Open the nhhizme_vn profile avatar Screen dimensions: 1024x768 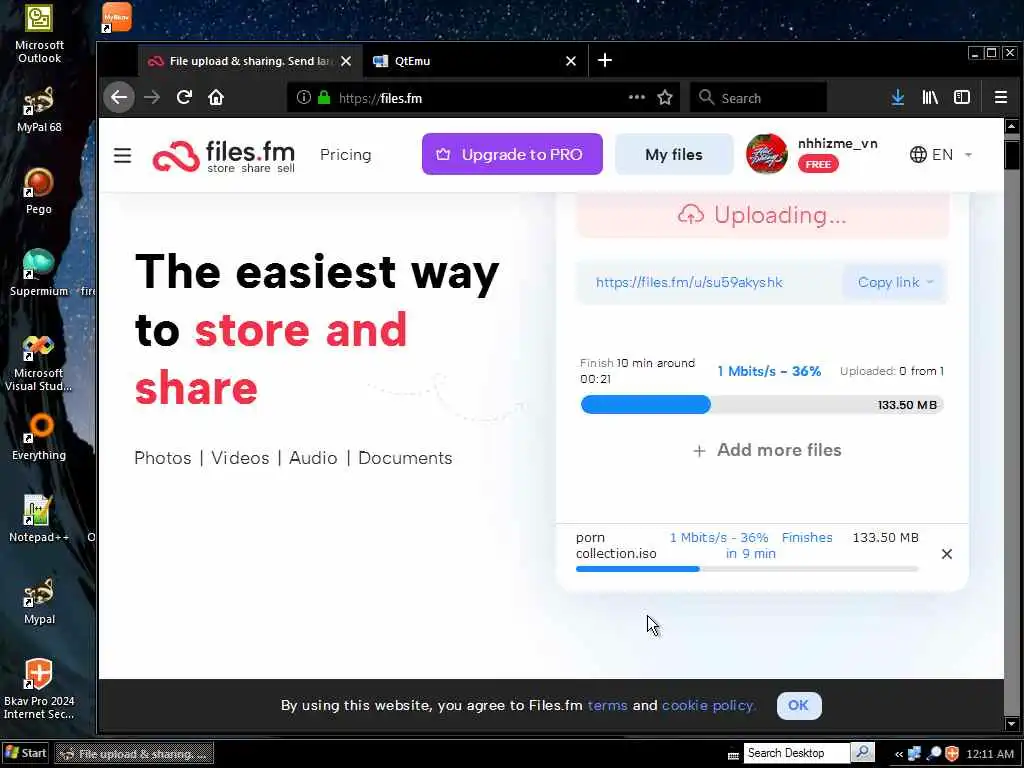point(767,154)
